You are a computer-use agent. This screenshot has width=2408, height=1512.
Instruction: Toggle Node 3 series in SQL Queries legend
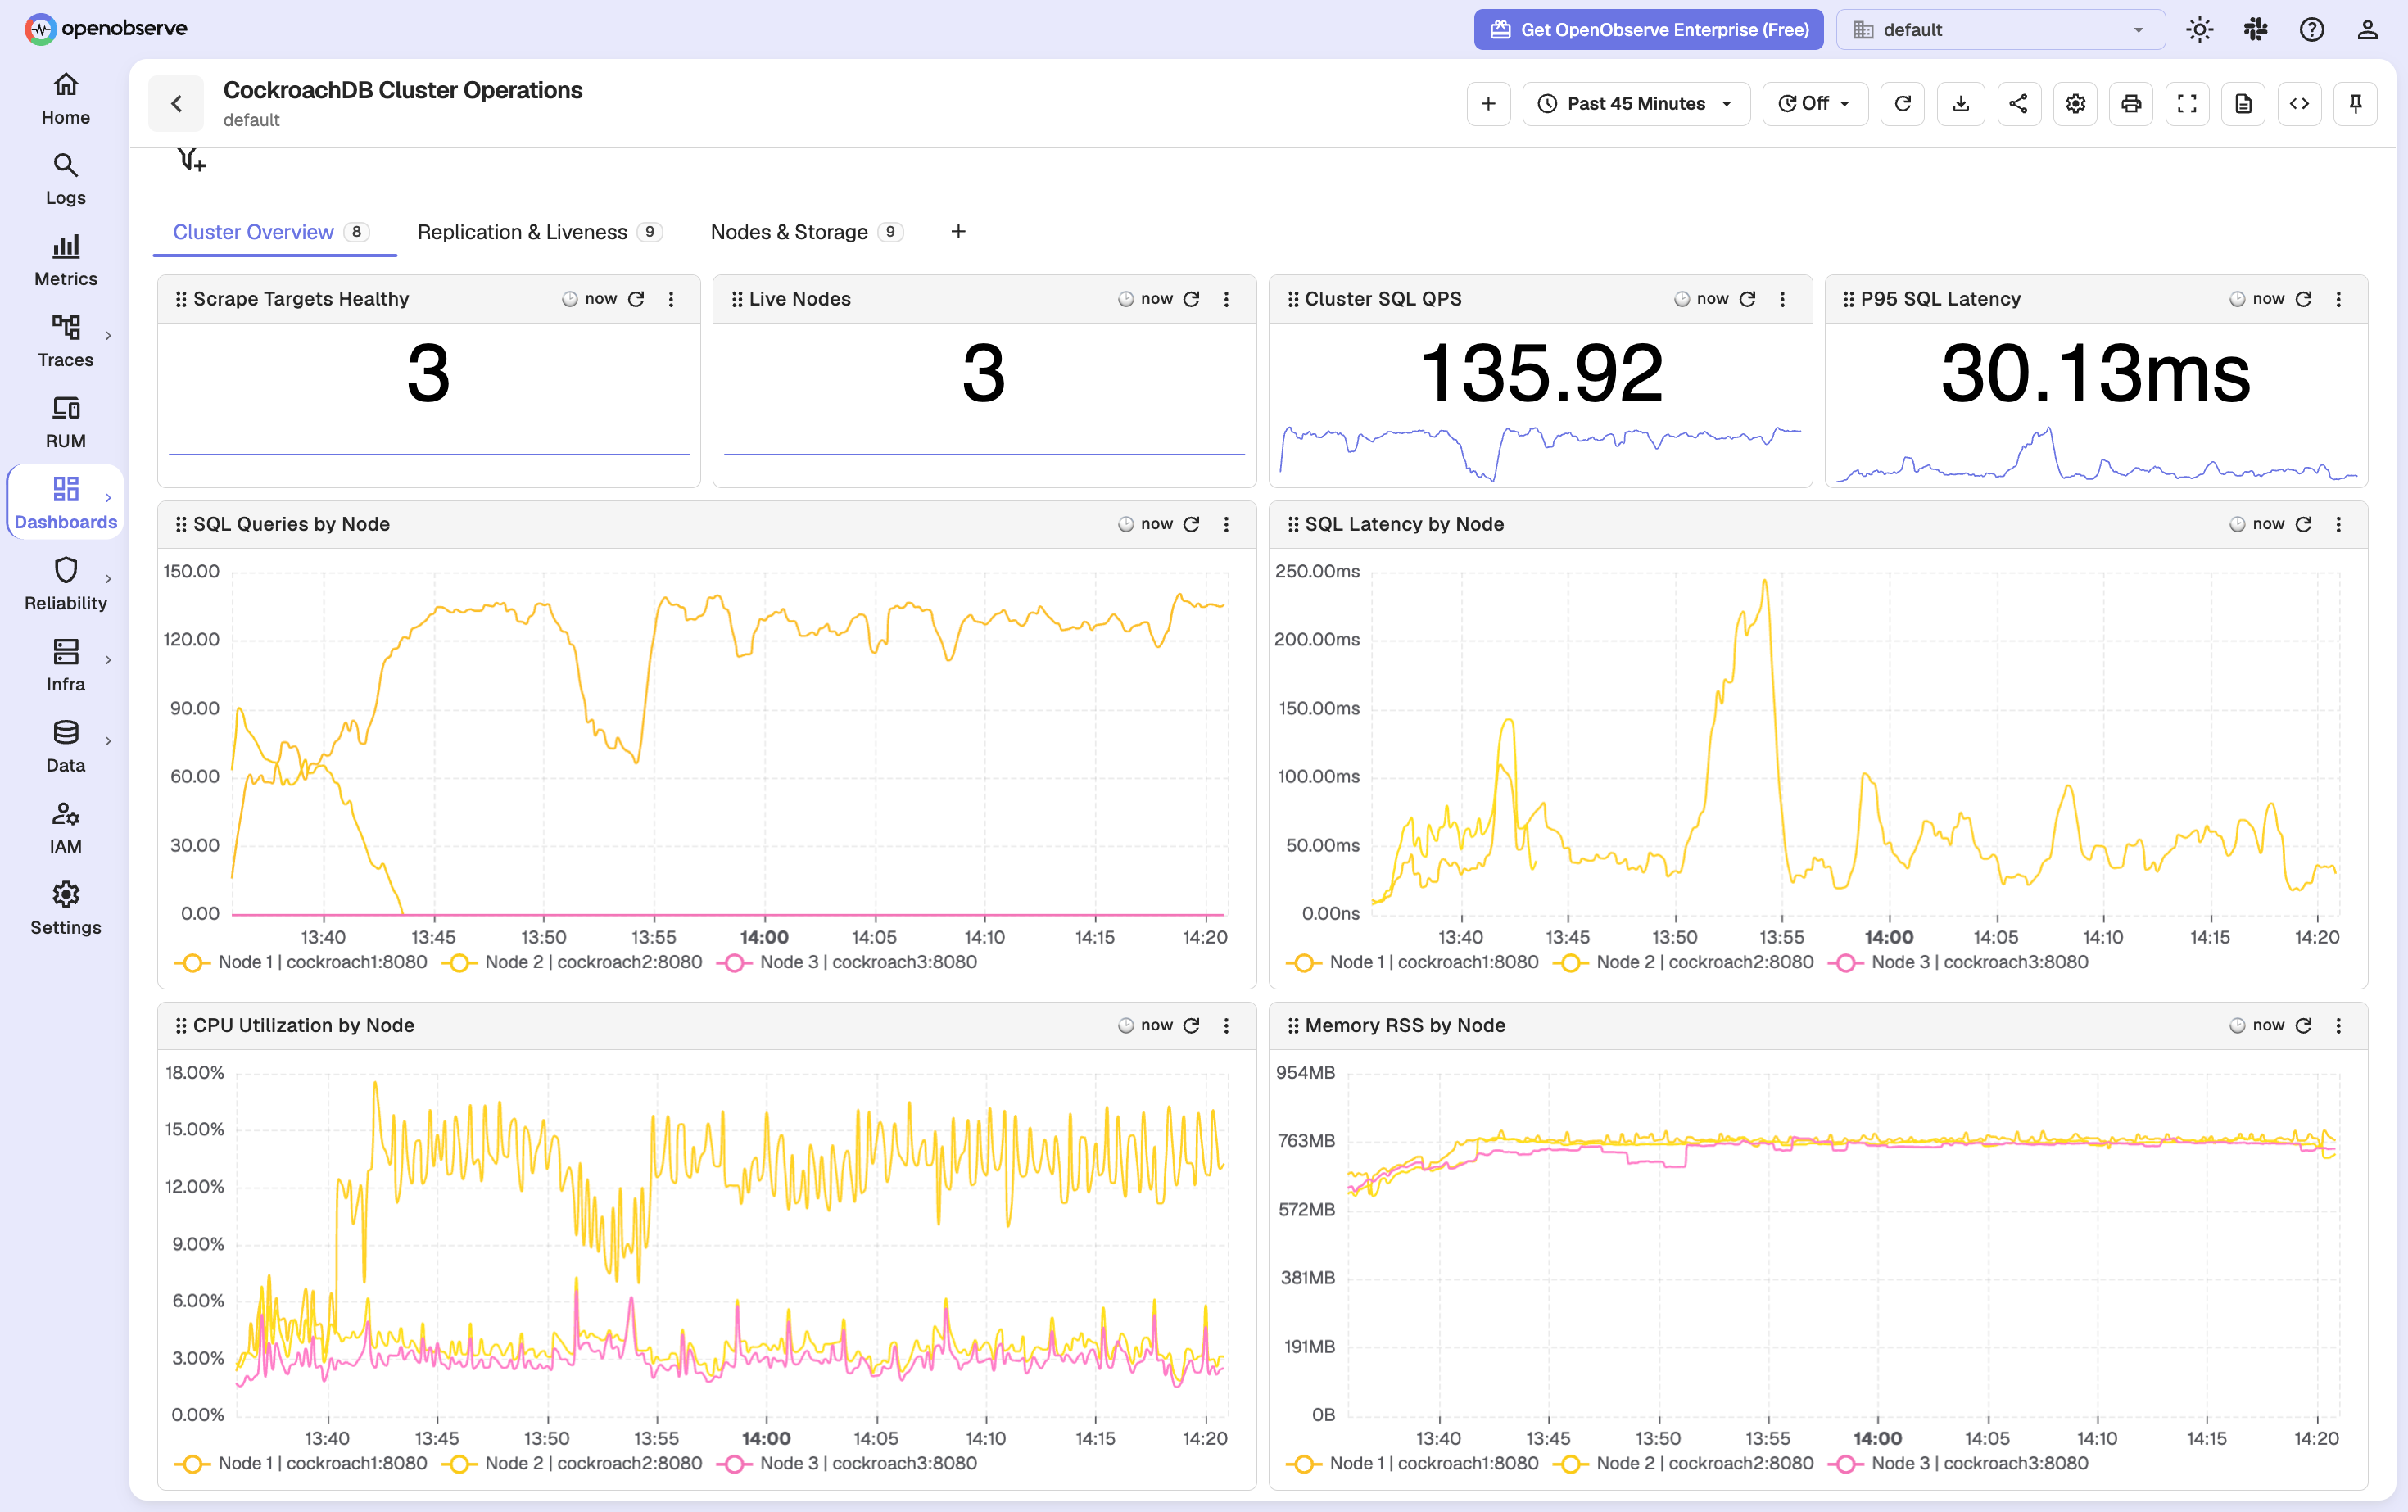point(847,962)
